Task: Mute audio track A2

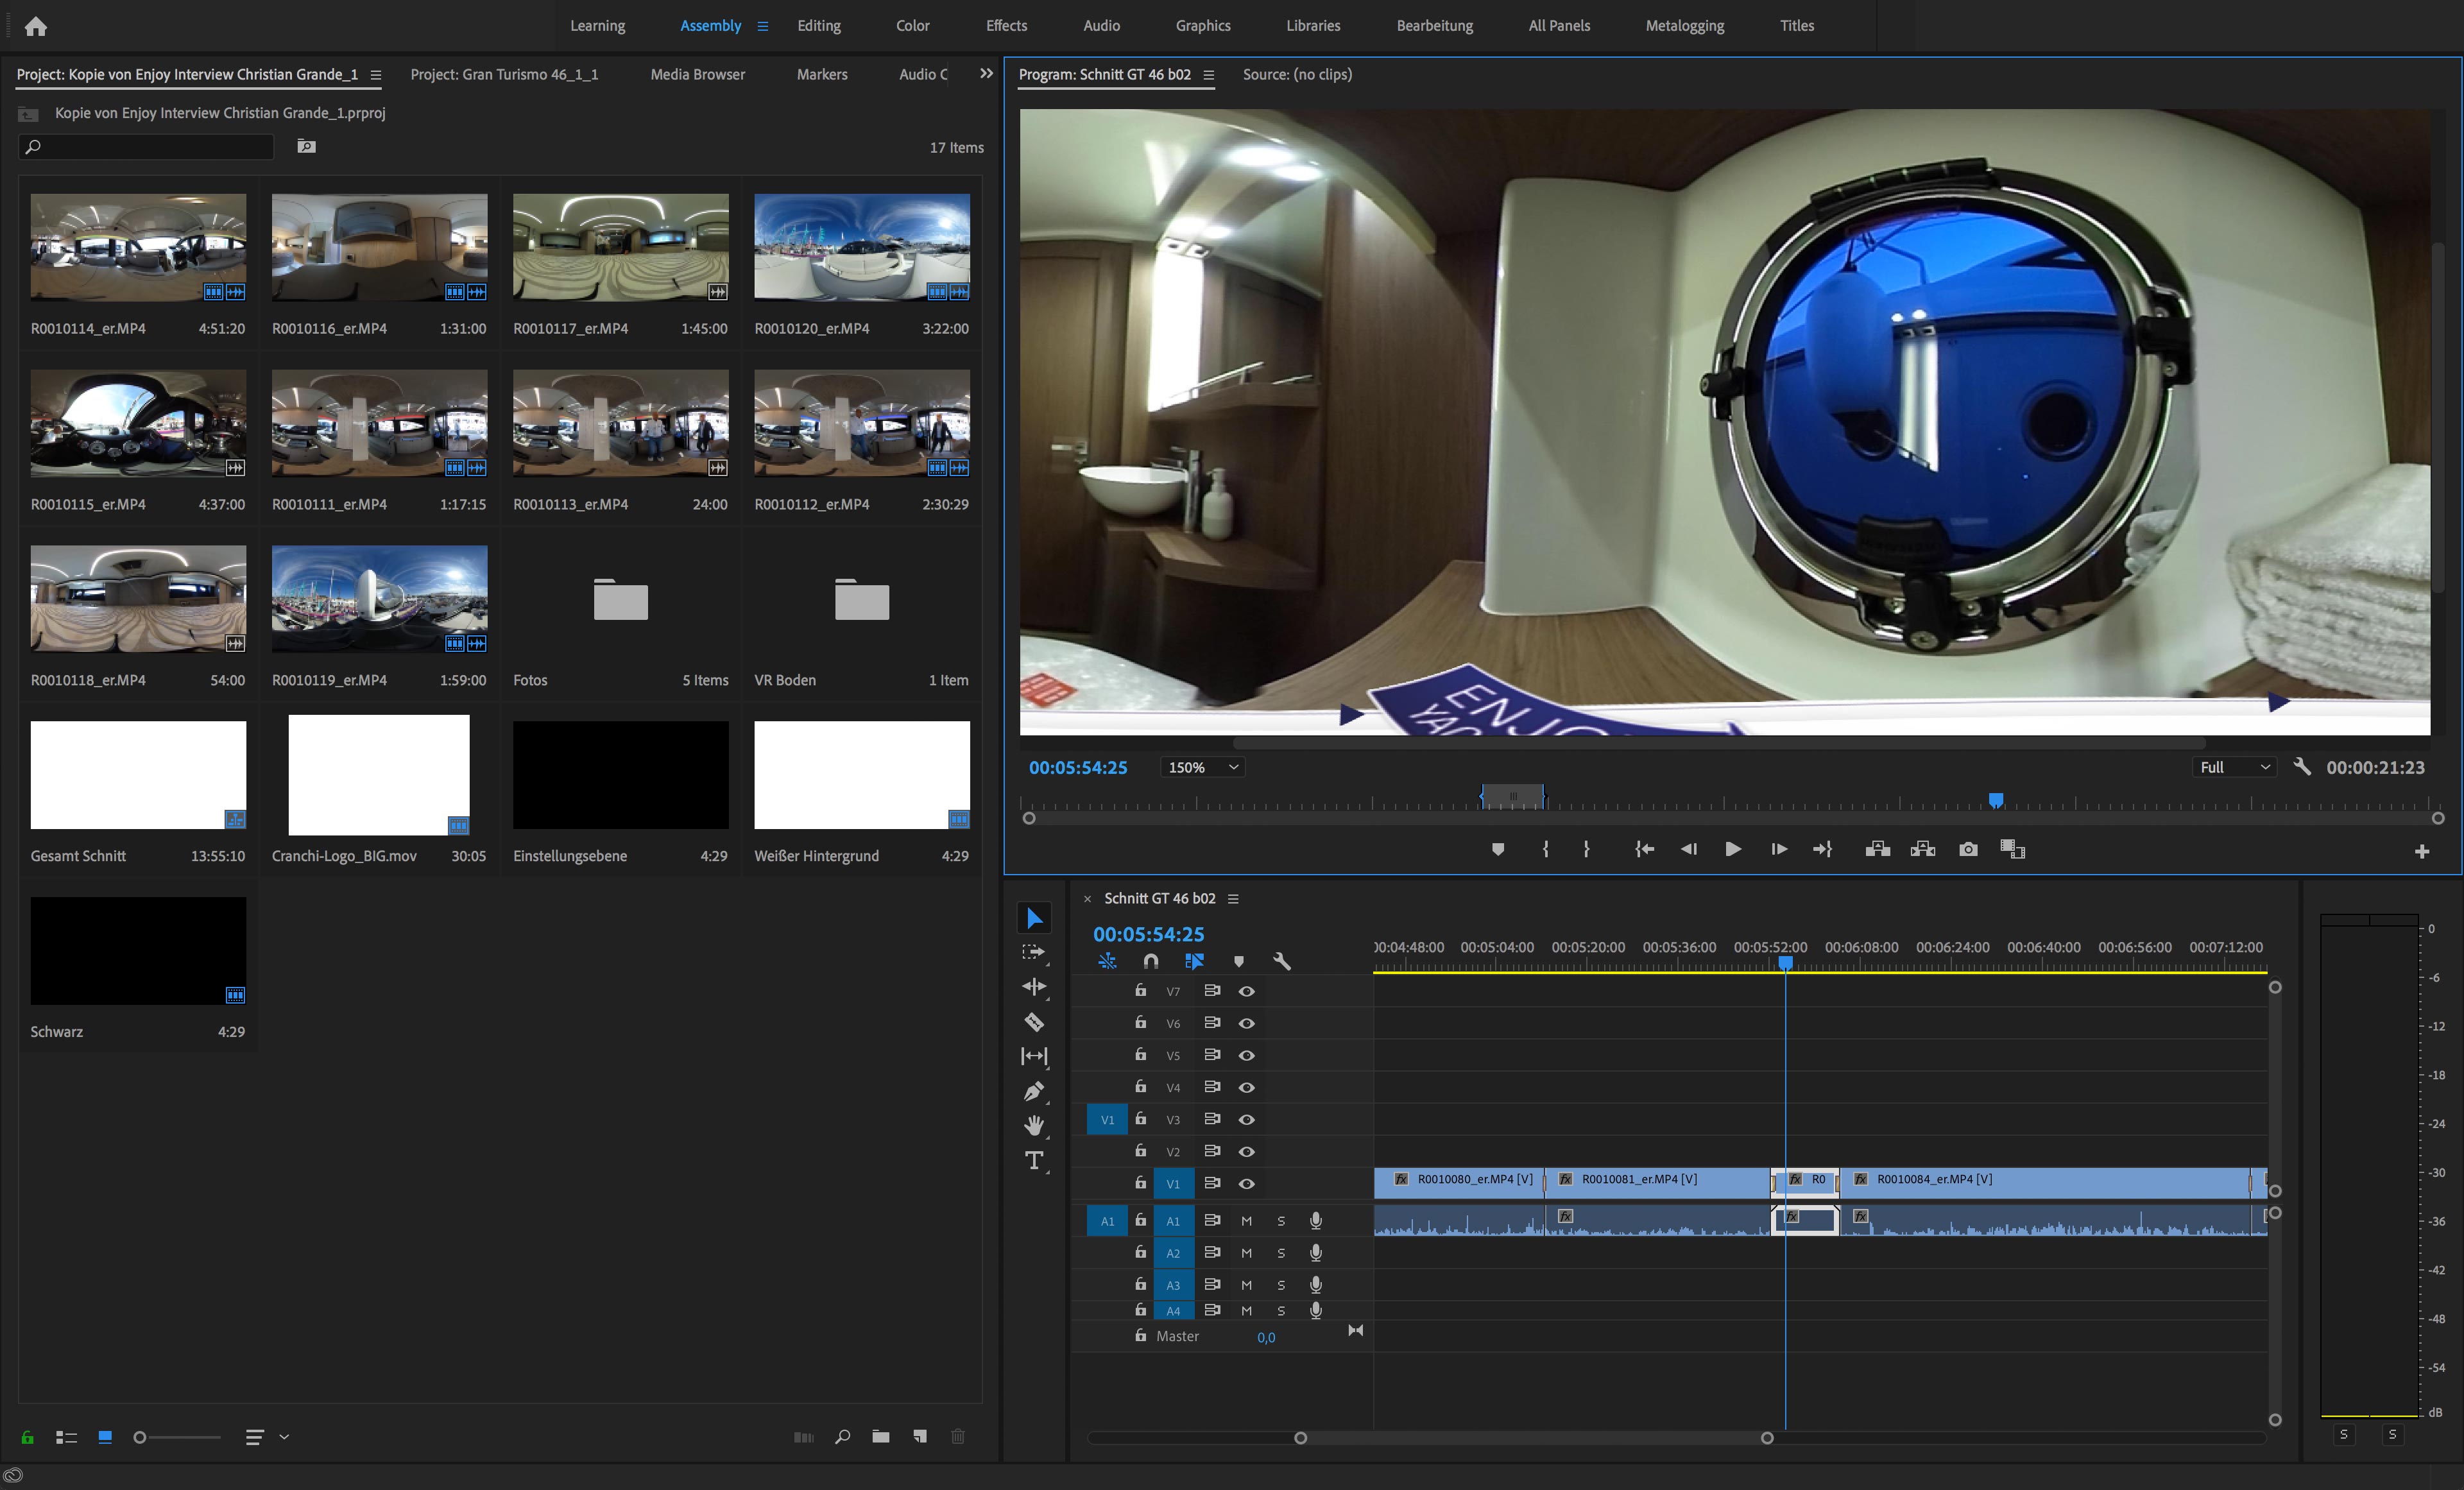Action: tap(1246, 1253)
